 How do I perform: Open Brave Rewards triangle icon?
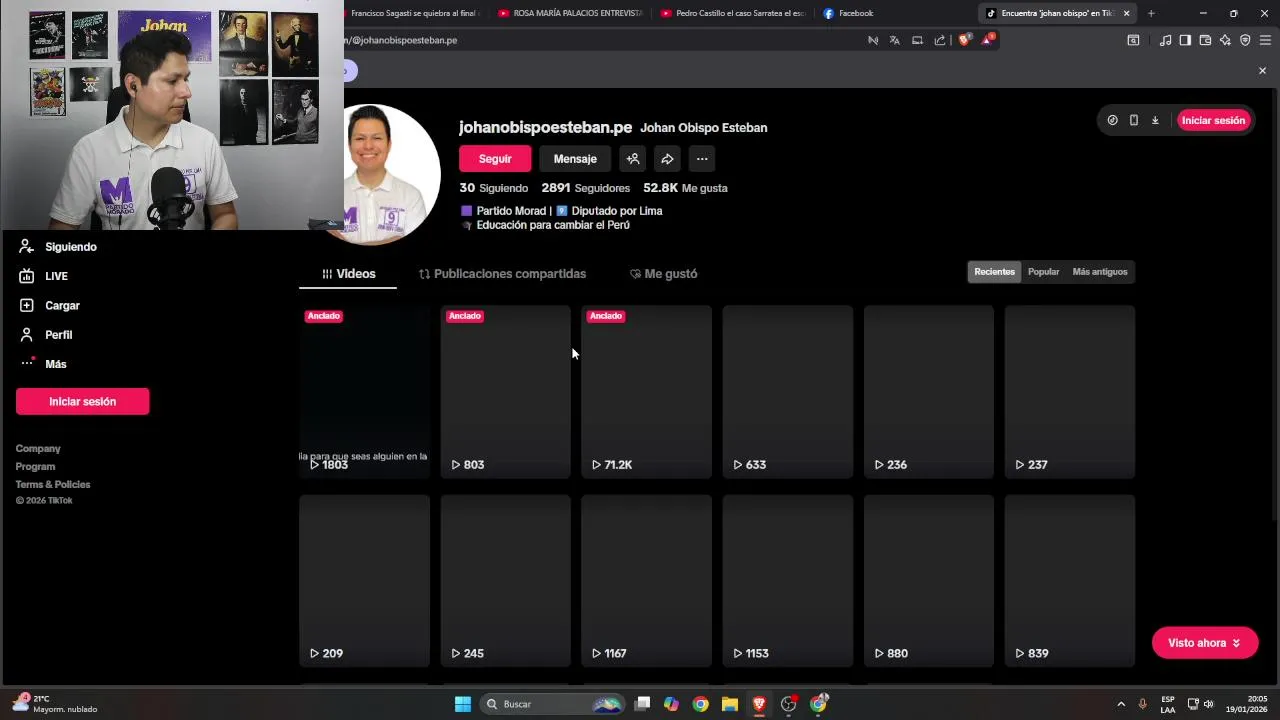(x=988, y=40)
